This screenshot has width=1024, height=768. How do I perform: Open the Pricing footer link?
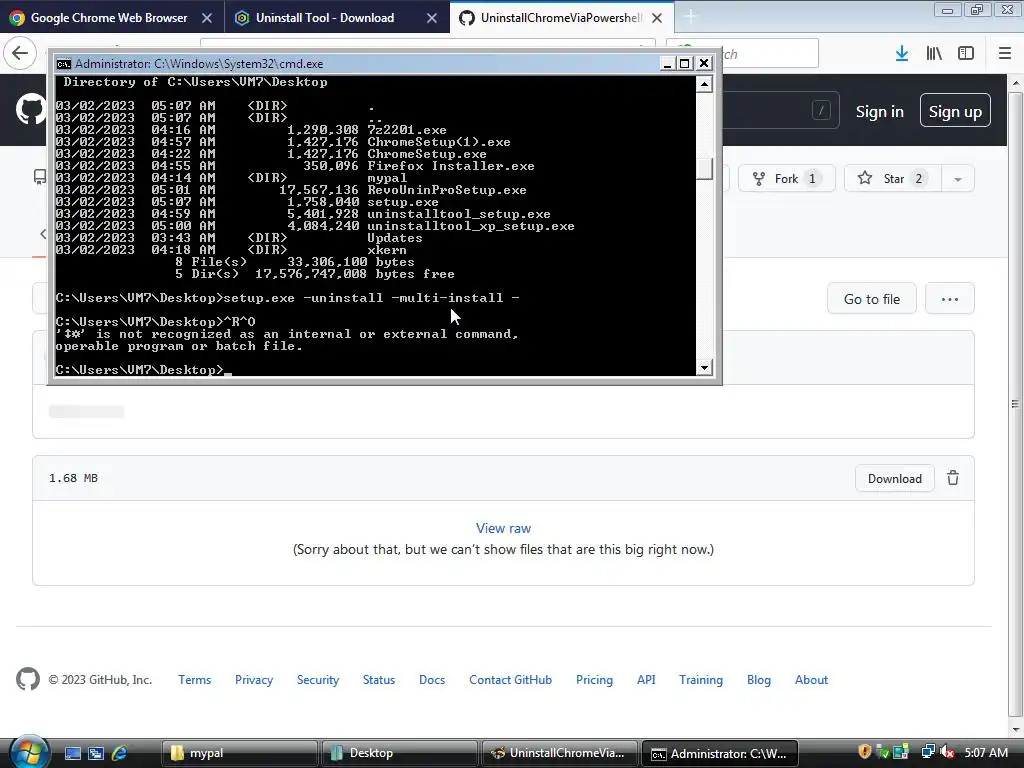[x=594, y=680]
